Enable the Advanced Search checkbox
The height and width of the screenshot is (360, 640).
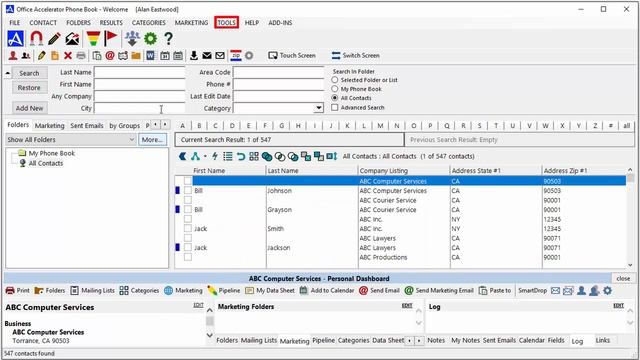(335, 107)
